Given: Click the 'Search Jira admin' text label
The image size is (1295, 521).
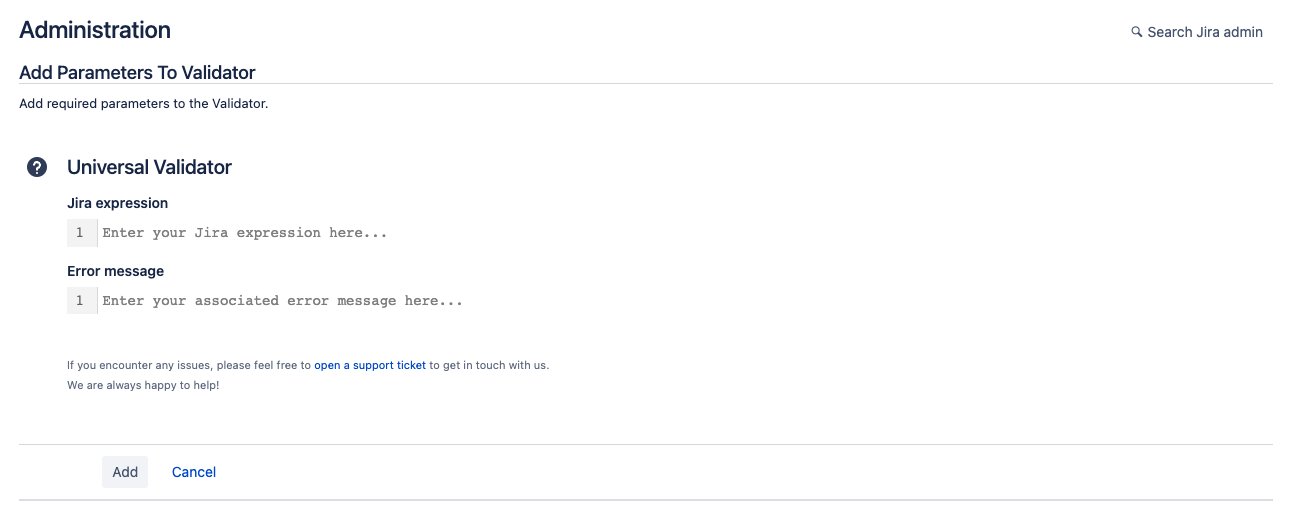Looking at the screenshot, I should (1205, 32).
